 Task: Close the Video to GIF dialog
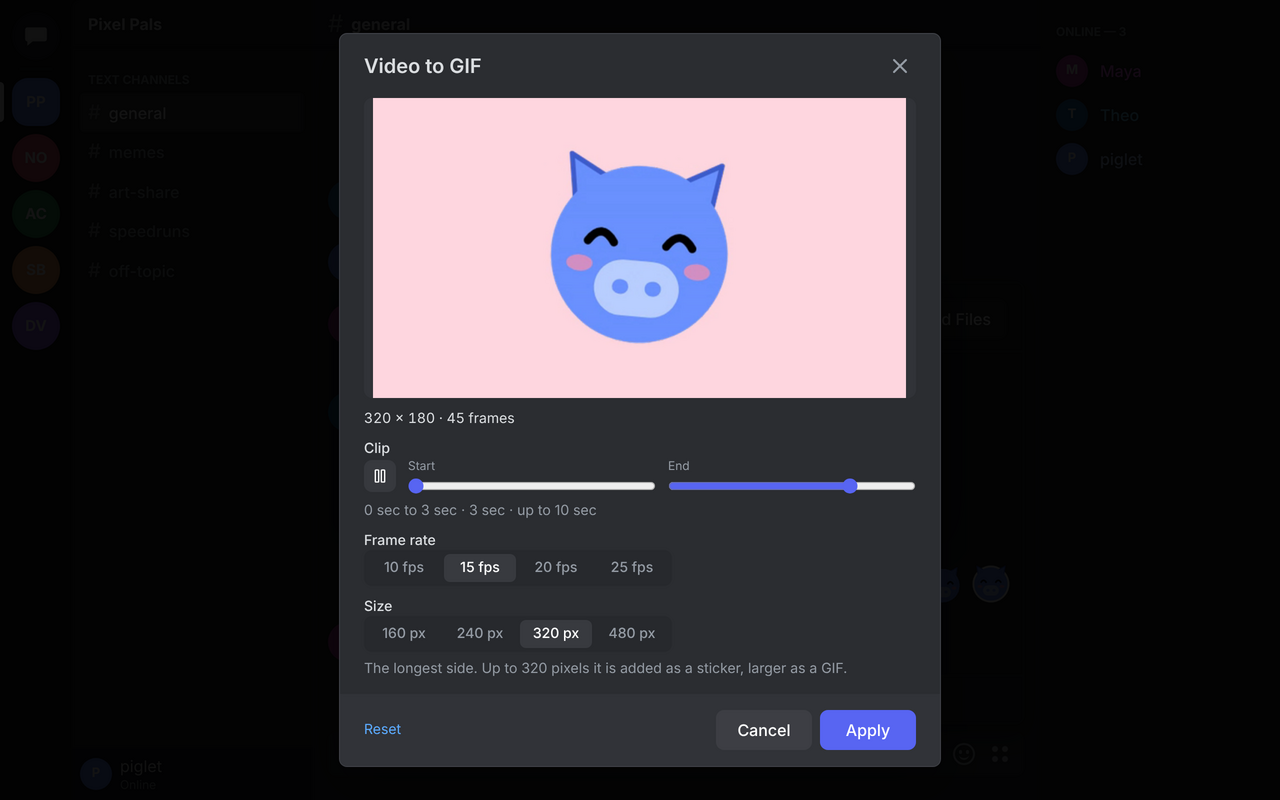(x=900, y=66)
